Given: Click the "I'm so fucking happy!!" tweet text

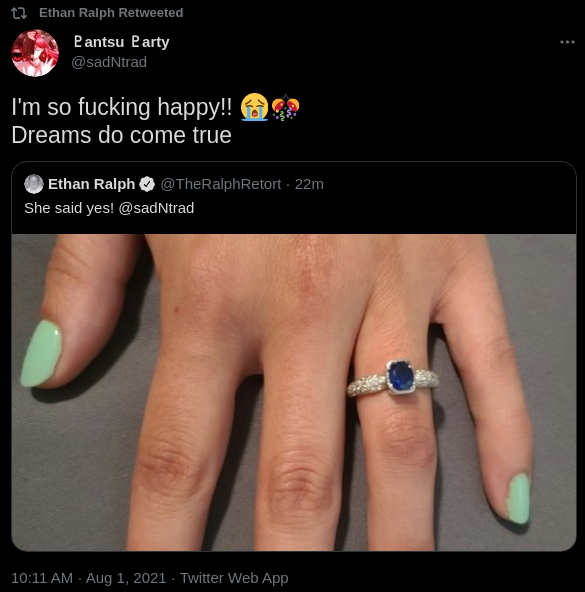Looking at the screenshot, I should tap(122, 107).
